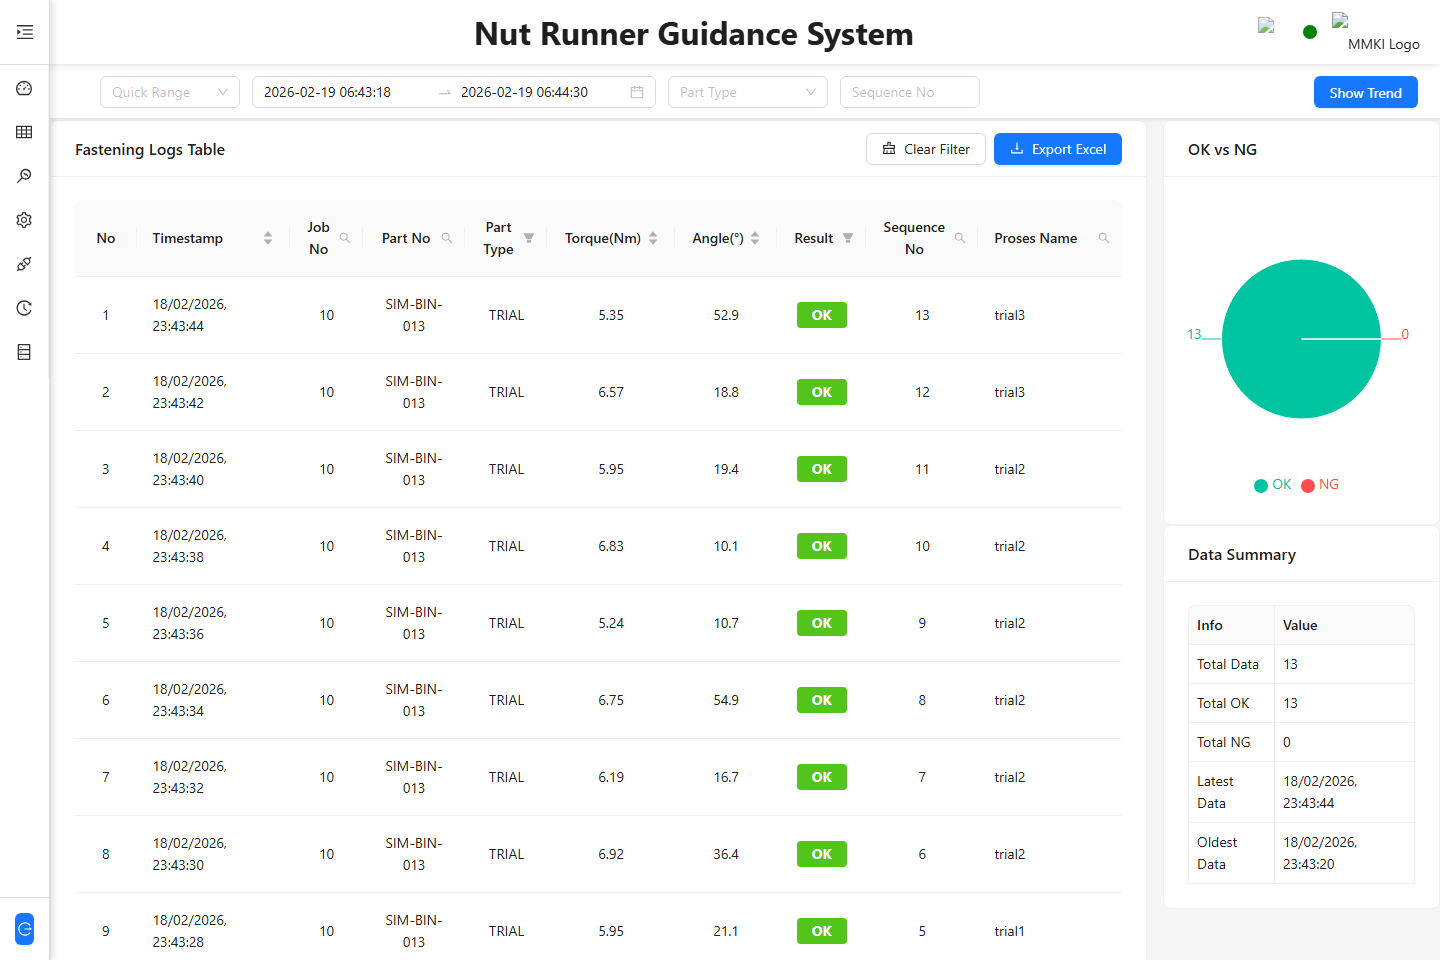Click the Fastening Logs Table heading

pos(150,149)
